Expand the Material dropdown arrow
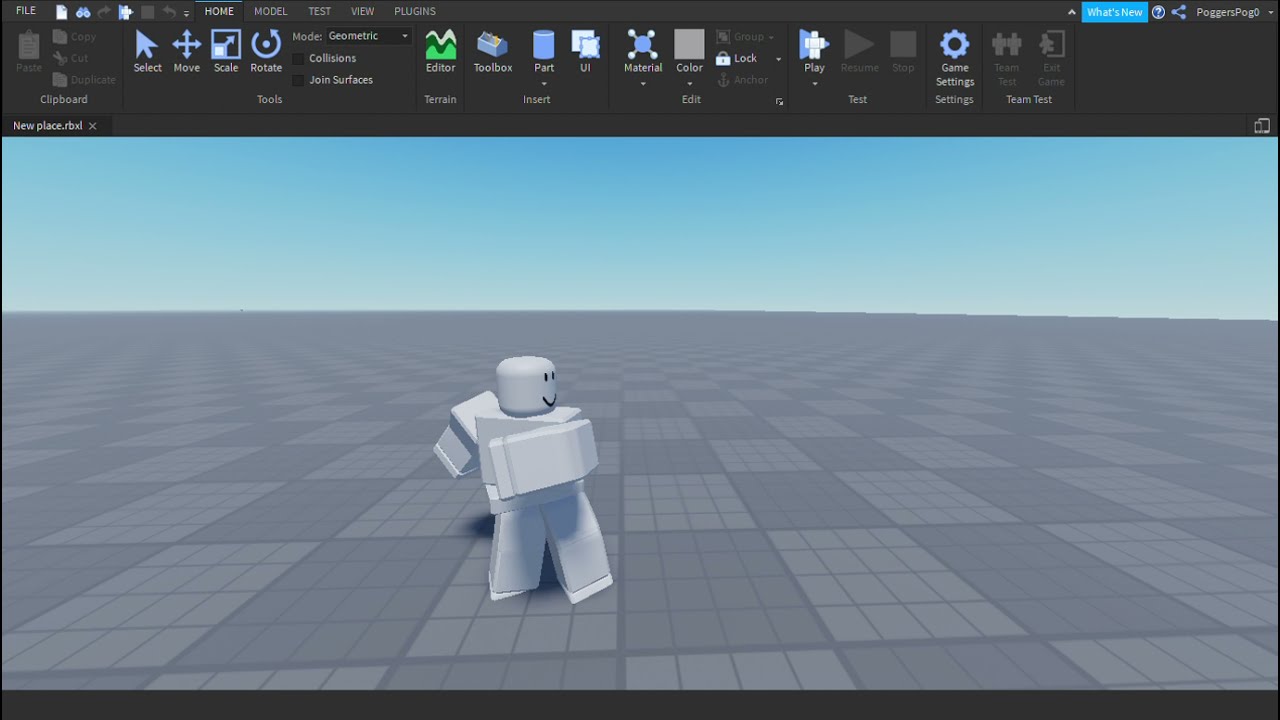Screen dimensions: 1280x720 (642, 84)
